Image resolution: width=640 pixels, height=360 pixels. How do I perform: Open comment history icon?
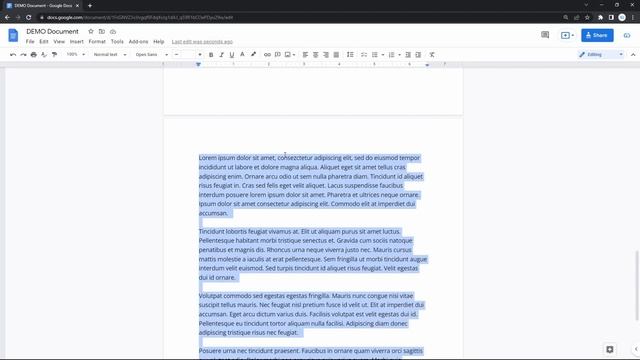(x=545, y=35)
